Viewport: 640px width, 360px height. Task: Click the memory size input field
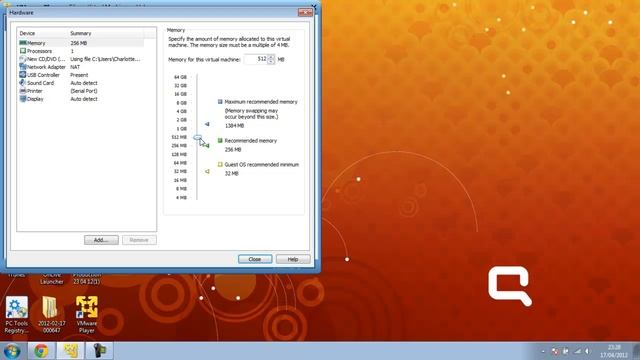coord(256,59)
